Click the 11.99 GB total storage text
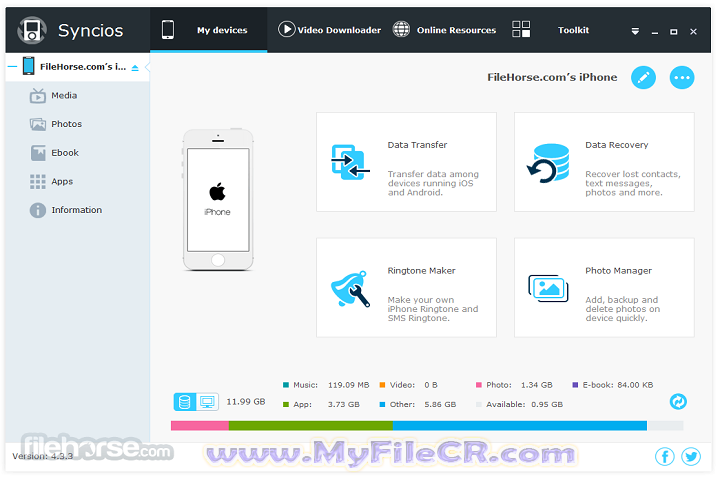Viewport: 720px width, 480px height. pyautogui.click(x=246, y=402)
